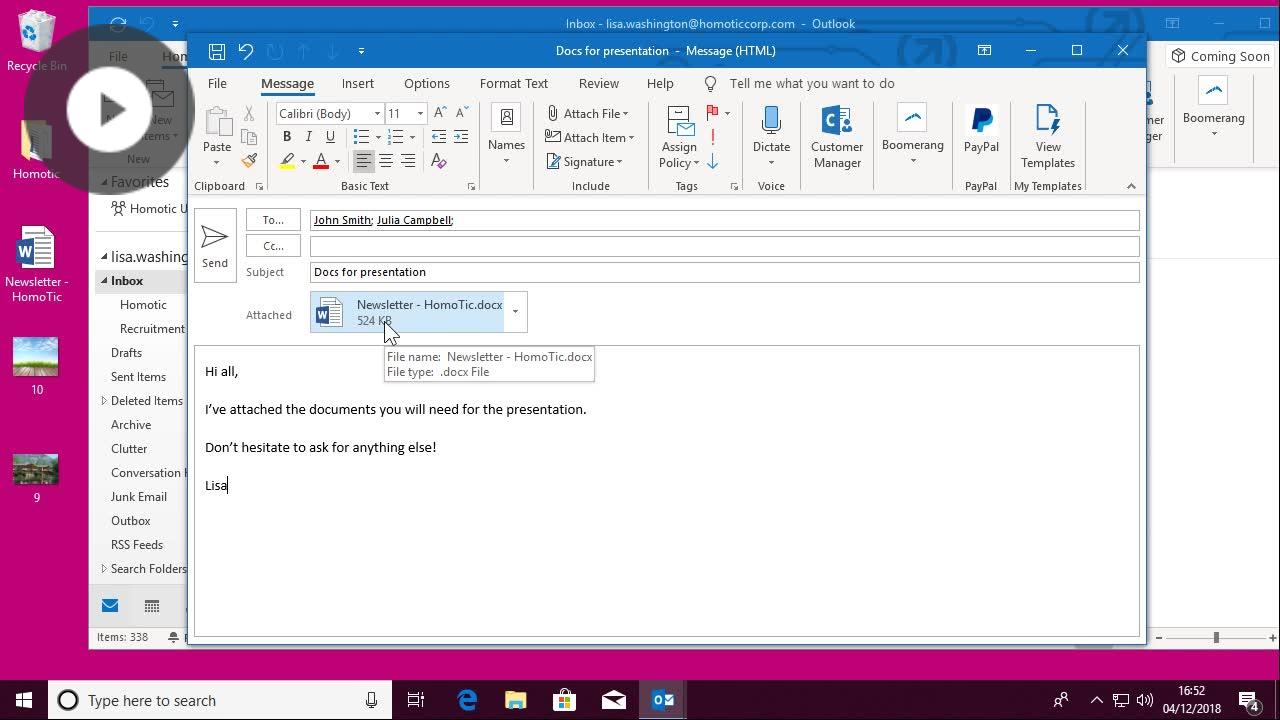1280x720 pixels.
Task: Clear all formatting icon
Action: pos(439,161)
